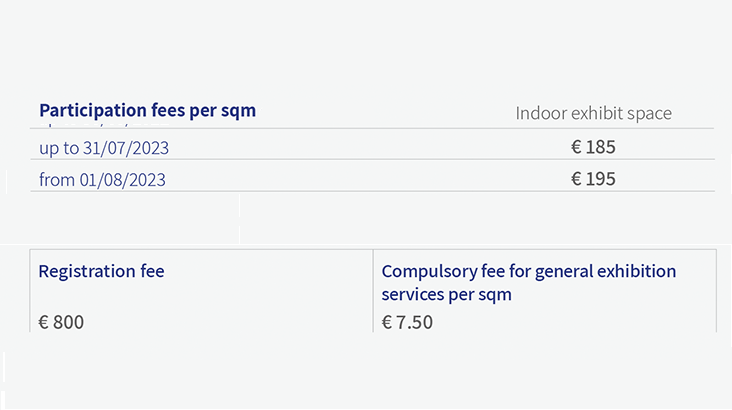Click the € 195 price value
Screen dimensions: 732x410
(593, 179)
